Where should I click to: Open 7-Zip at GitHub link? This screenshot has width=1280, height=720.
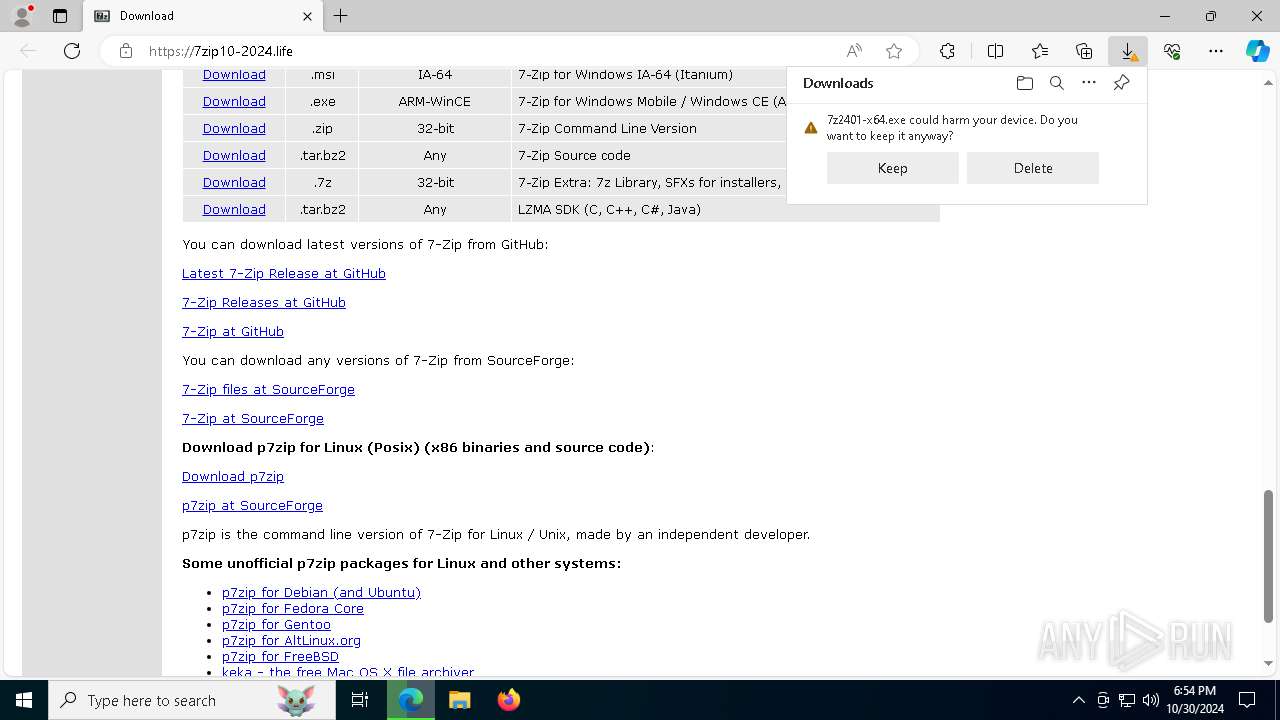coord(233,332)
